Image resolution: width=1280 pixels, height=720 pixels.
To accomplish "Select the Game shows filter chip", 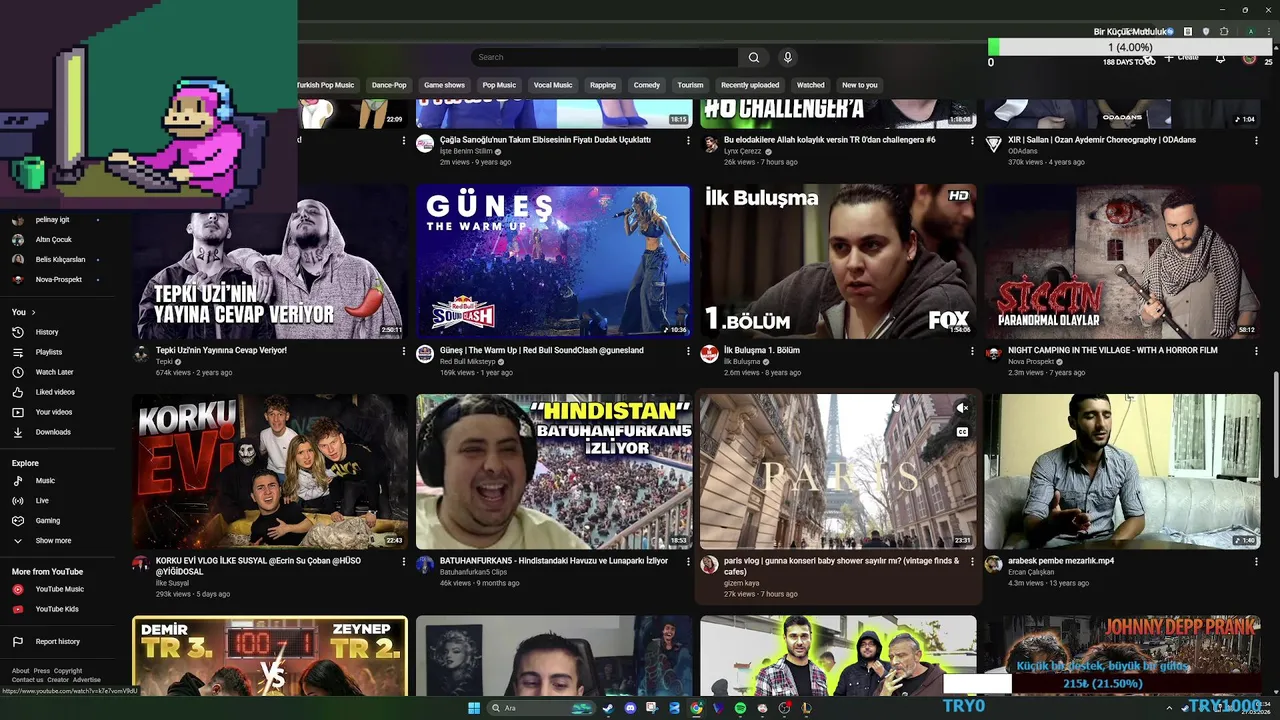I will (444, 85).
